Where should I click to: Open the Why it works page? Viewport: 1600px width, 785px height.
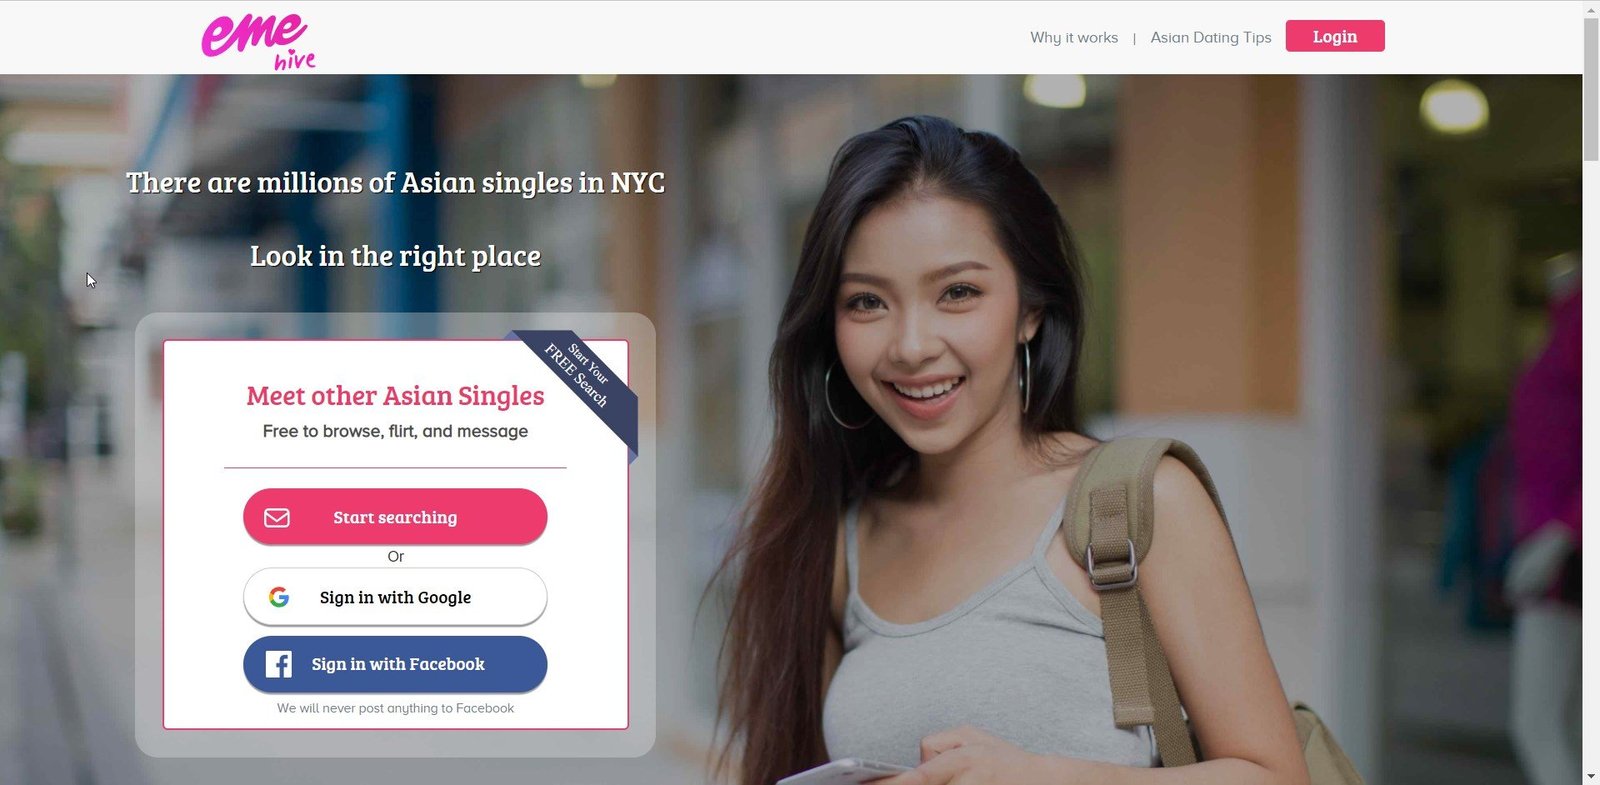[1074, 37]
